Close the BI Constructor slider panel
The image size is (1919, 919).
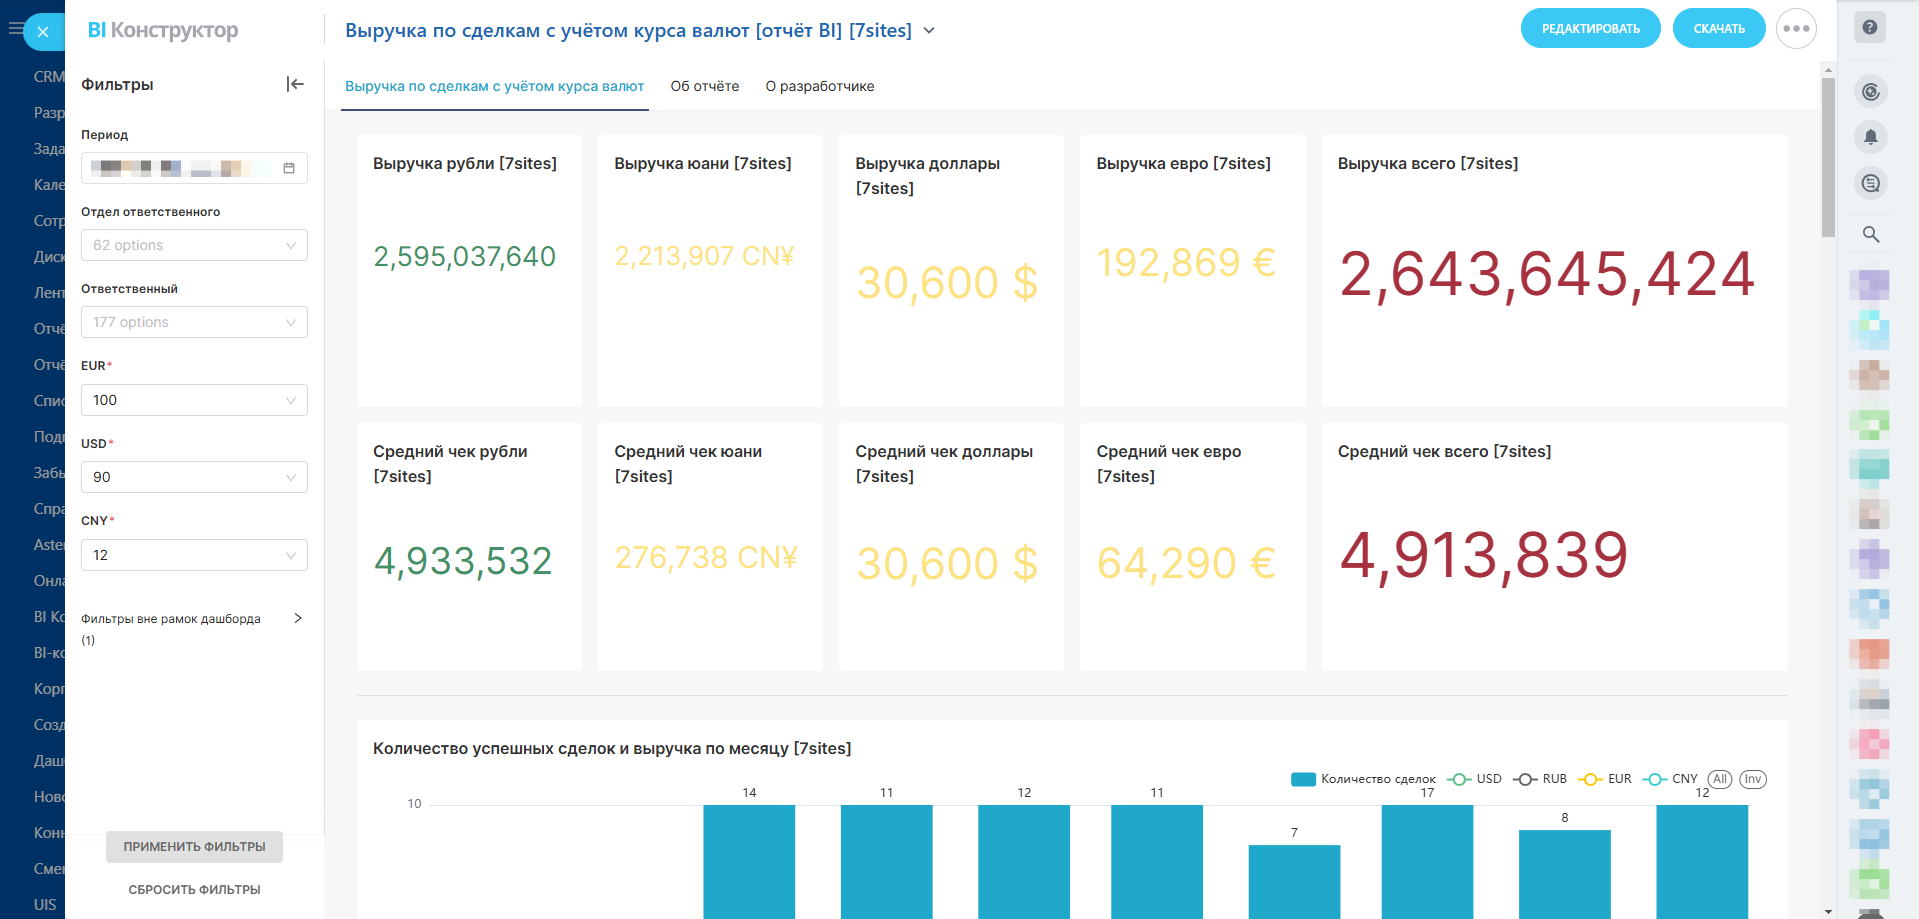pyautogui.click(x=43, y=32)
